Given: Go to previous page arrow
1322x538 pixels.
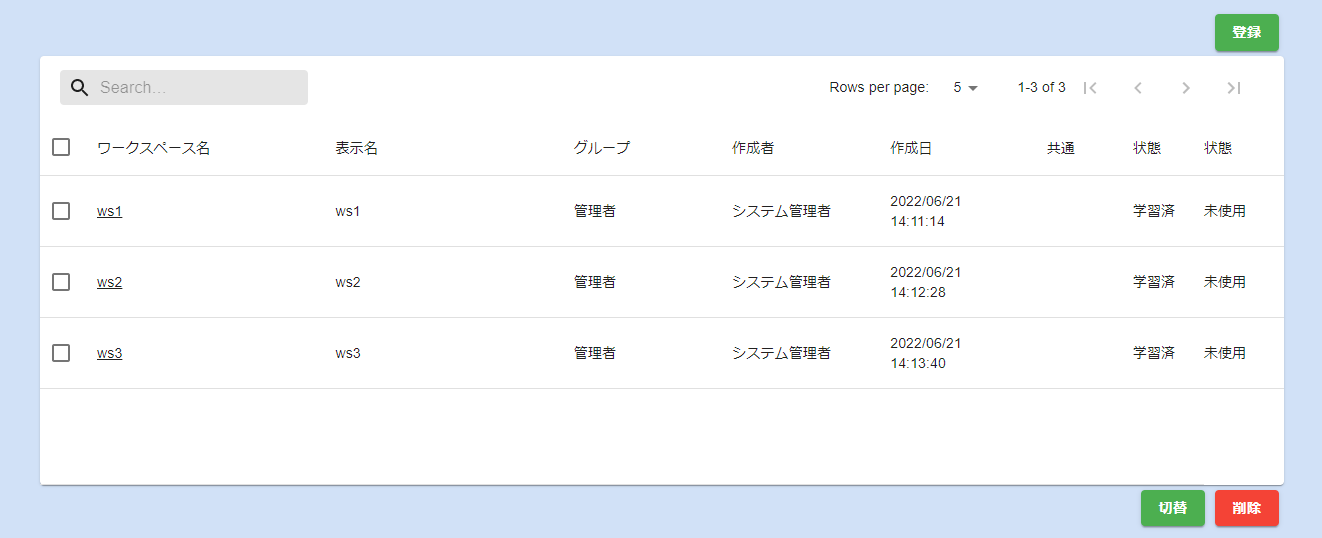Looking at the screenshot, I should tap(1138, 88).
